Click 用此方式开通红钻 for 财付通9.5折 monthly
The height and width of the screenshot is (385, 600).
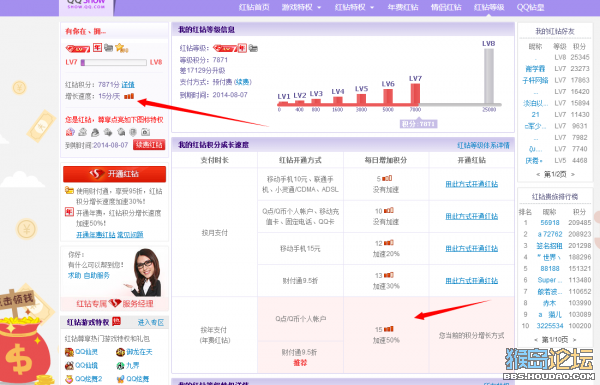(471, 281)
